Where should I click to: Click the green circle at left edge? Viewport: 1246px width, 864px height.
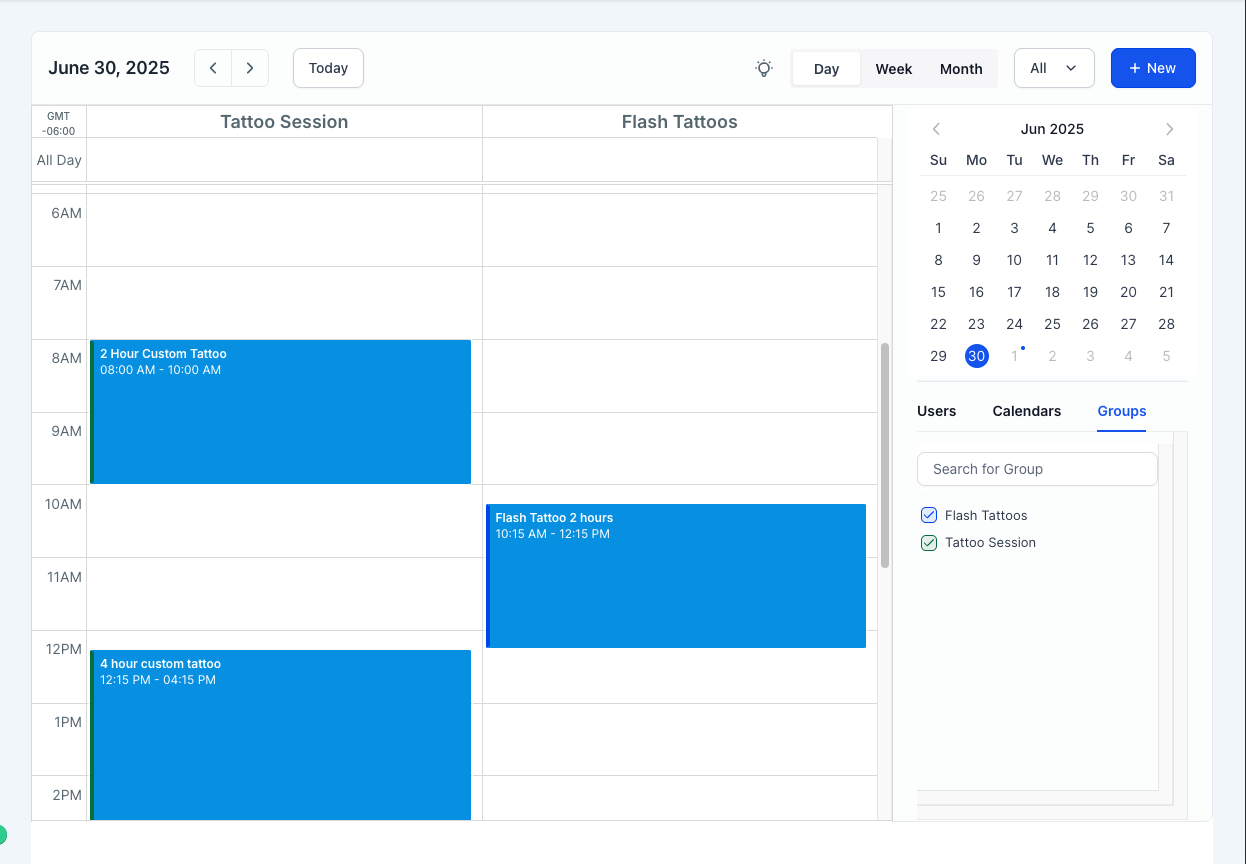pyautogui.click(x=2, y=834)
